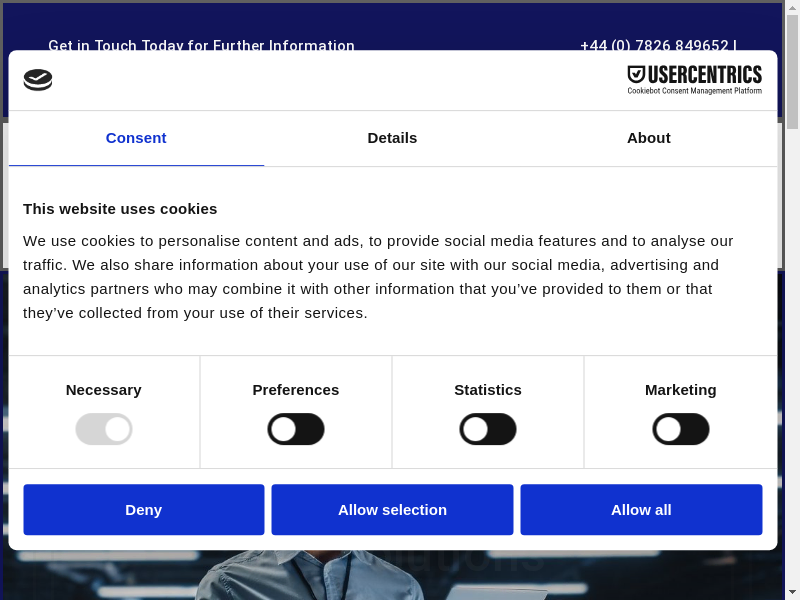Accept cookies with Allow all

click(x=641, y=510)
